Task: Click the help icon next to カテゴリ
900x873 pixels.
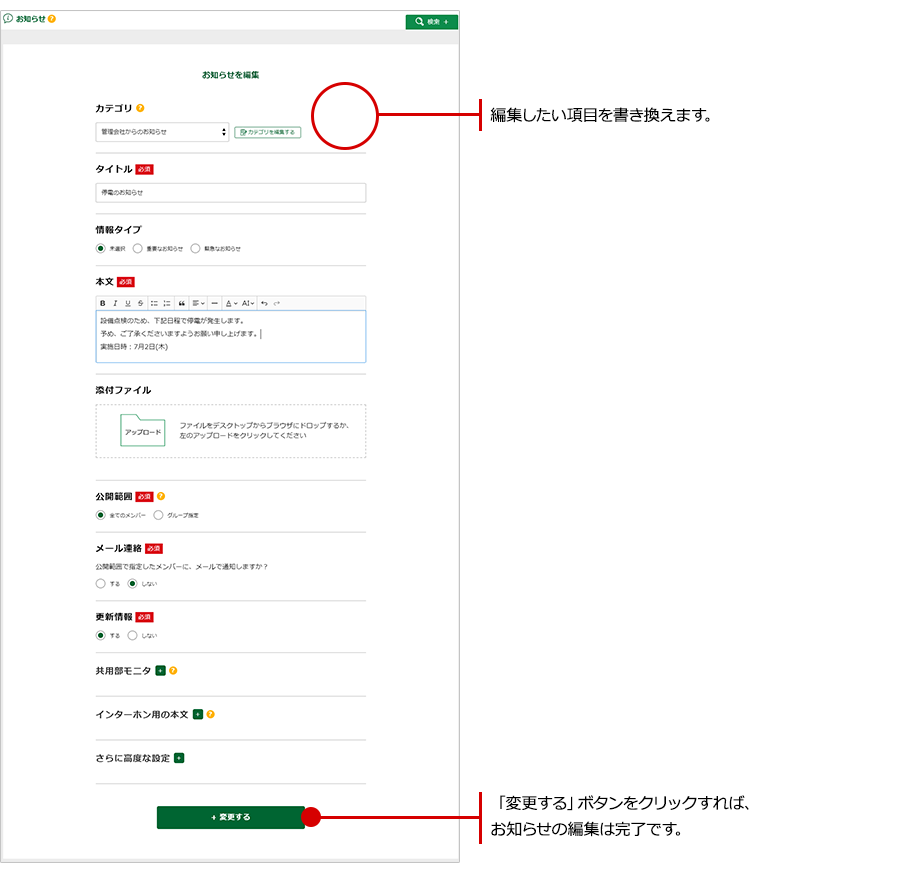Action: 140,108
